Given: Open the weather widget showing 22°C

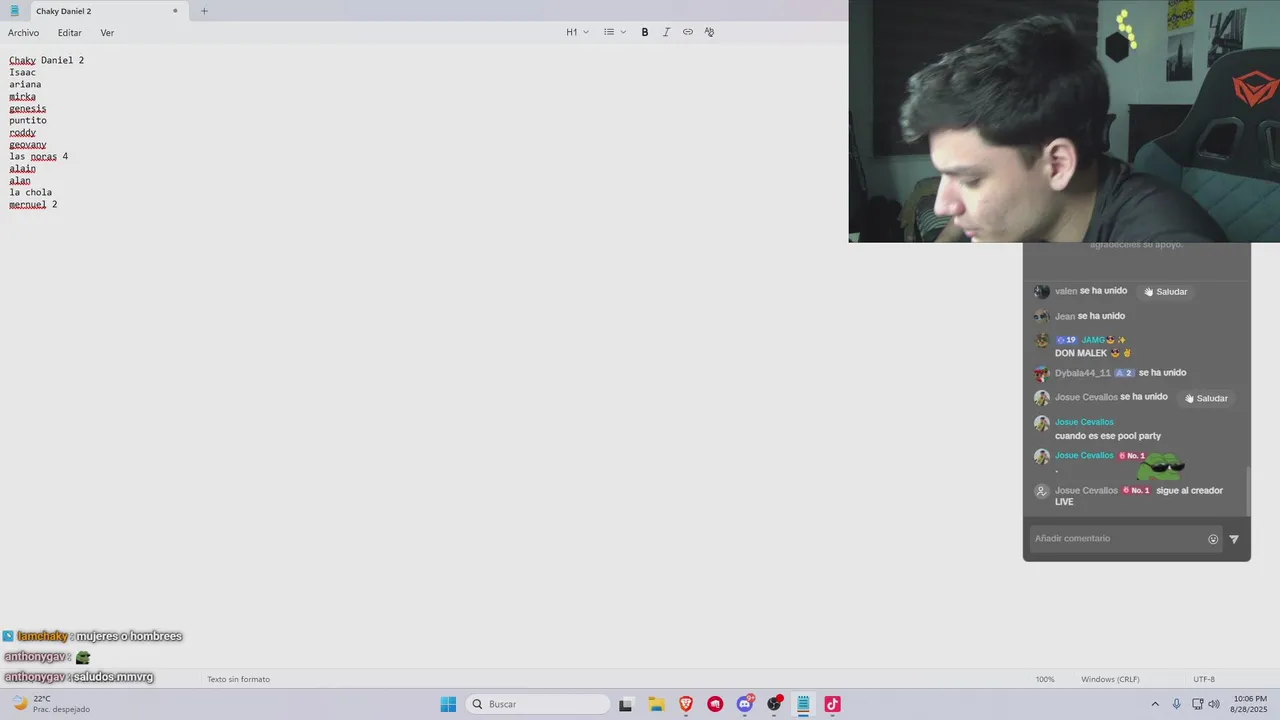Looking at the screenshot, I should pyautogui.click(x=50, y=704).
